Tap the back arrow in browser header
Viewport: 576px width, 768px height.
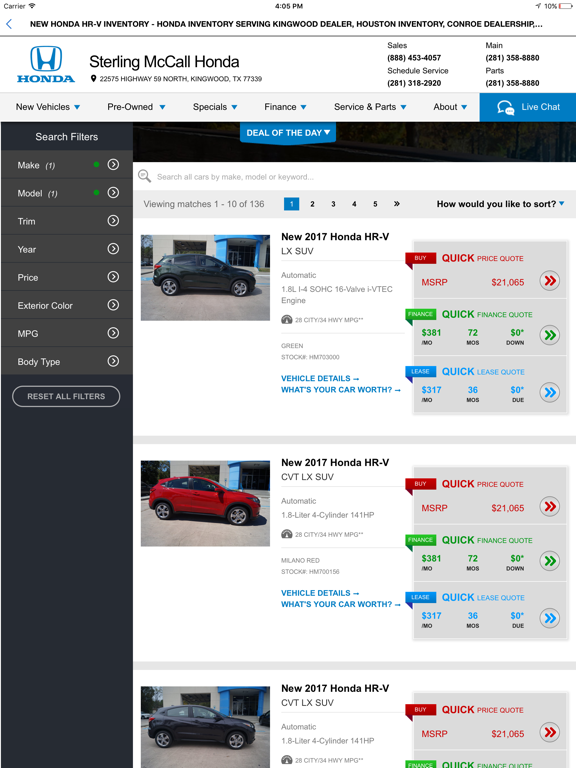coord(9,24)
